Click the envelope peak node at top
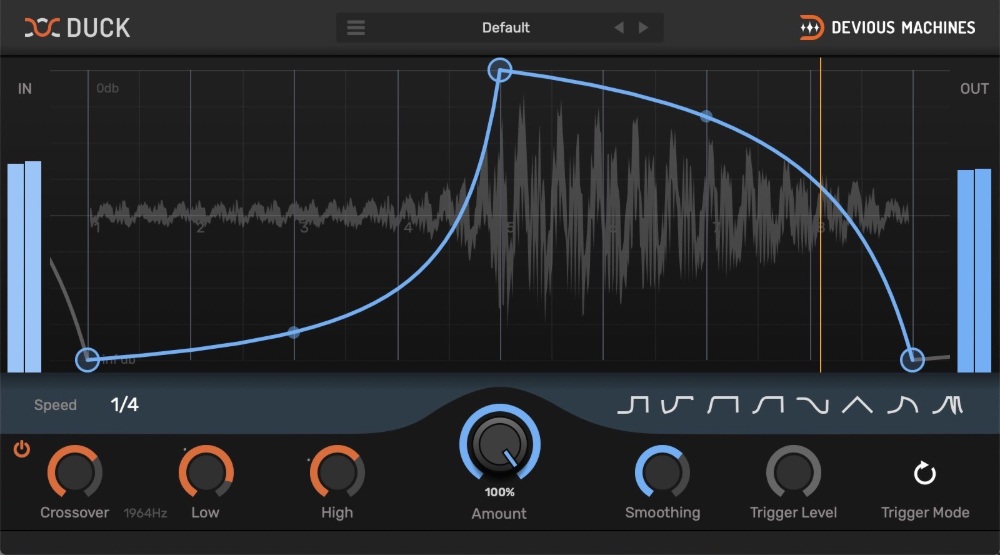1000x555 pixels. (x=500, y=70)
